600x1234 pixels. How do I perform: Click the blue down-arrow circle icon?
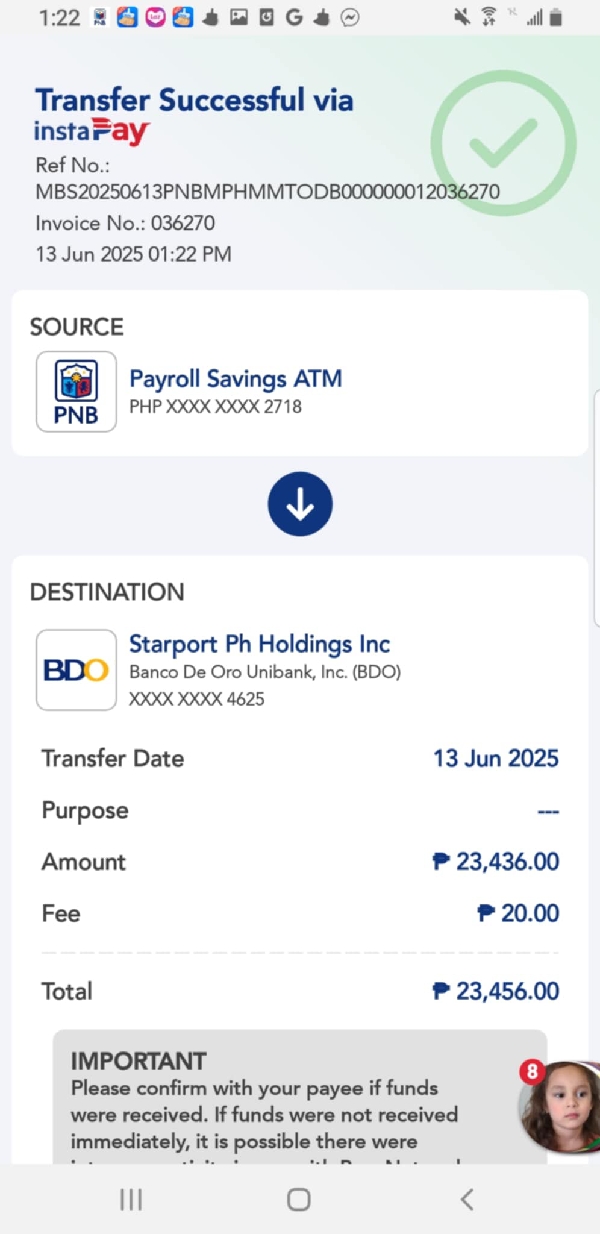(x=300, y=506)
